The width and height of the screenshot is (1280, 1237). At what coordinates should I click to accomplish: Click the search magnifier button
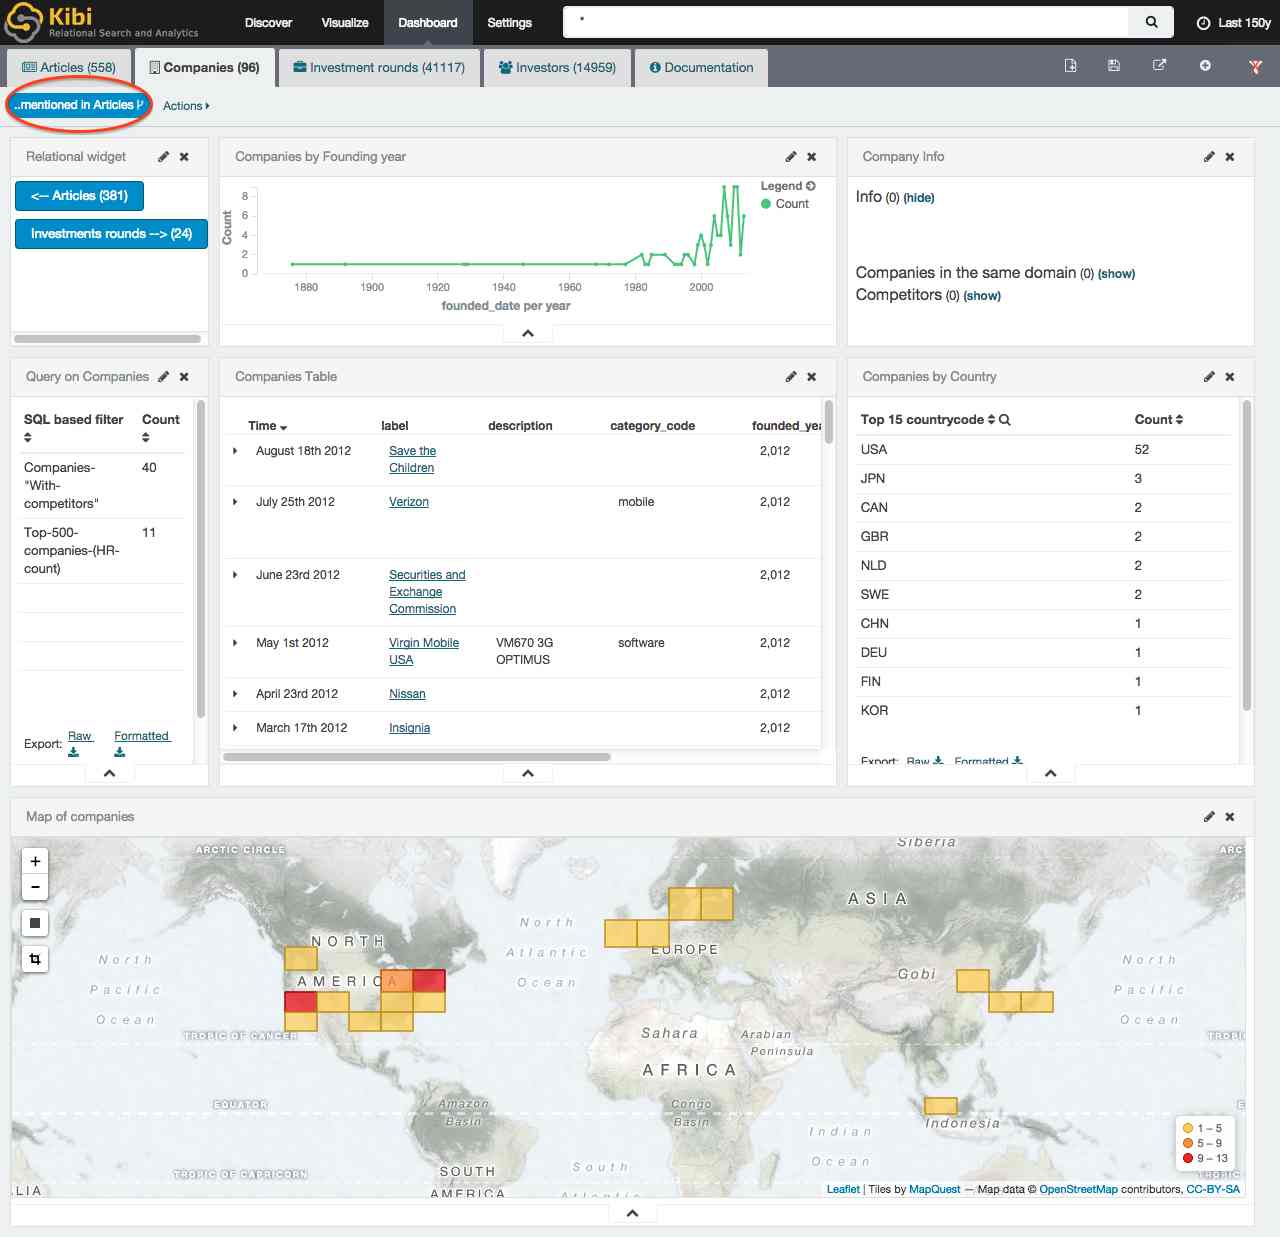(1151, 22)
